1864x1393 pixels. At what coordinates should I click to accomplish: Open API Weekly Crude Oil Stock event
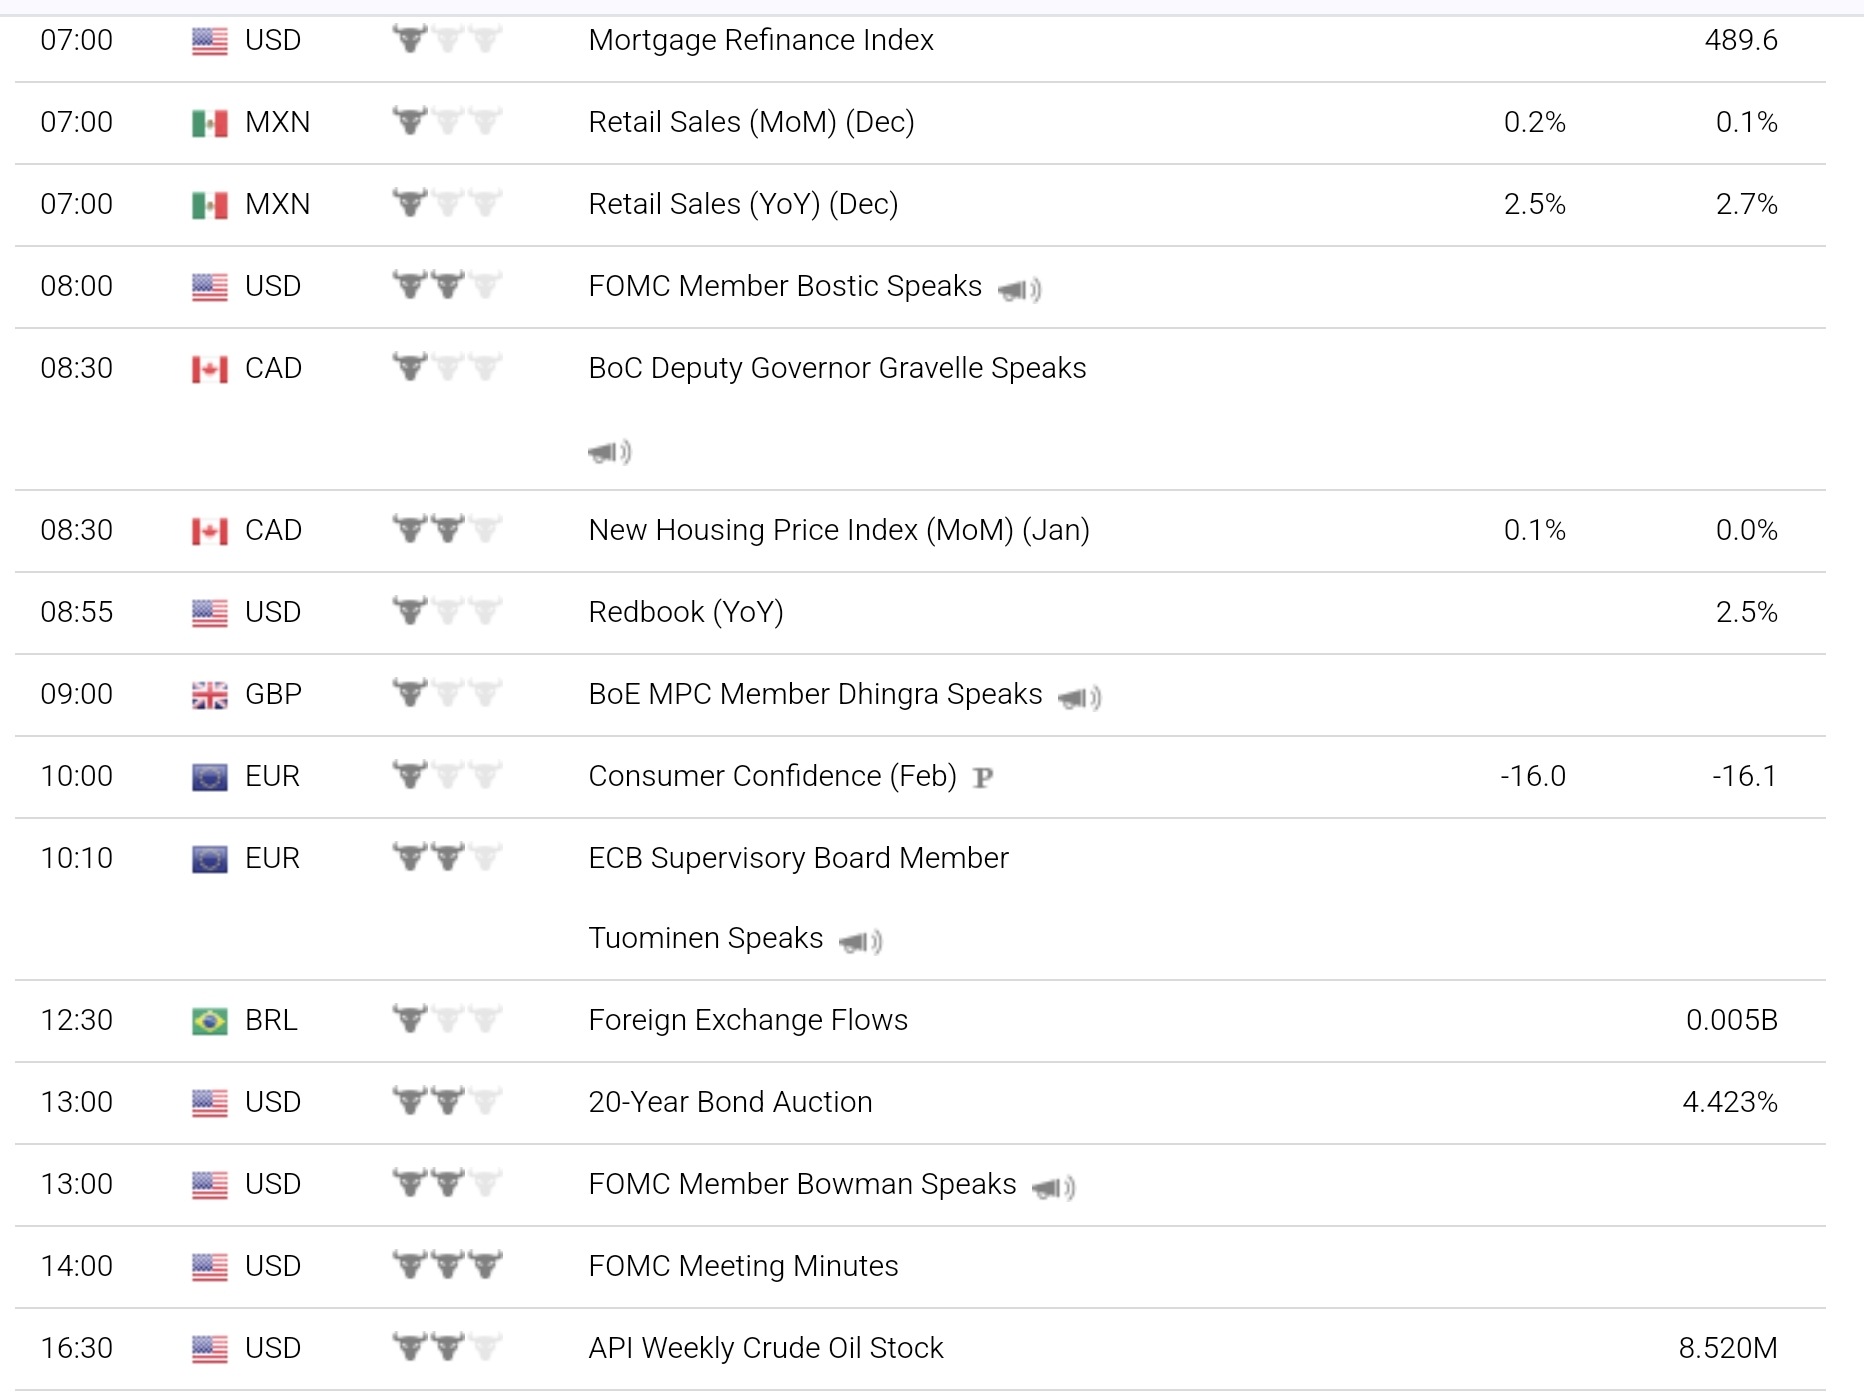pyautogui.click(x=765, y=1348)
